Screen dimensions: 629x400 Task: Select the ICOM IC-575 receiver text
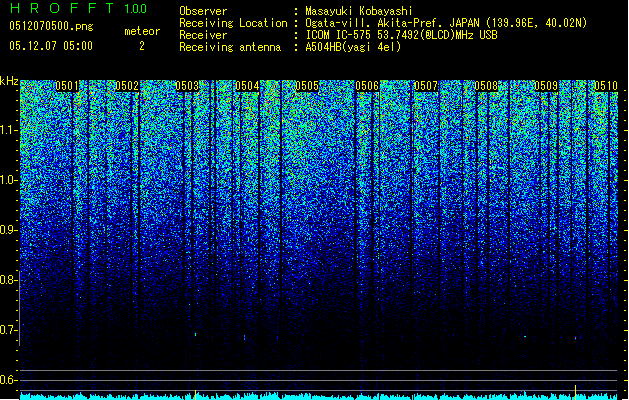tap(401, 35)
